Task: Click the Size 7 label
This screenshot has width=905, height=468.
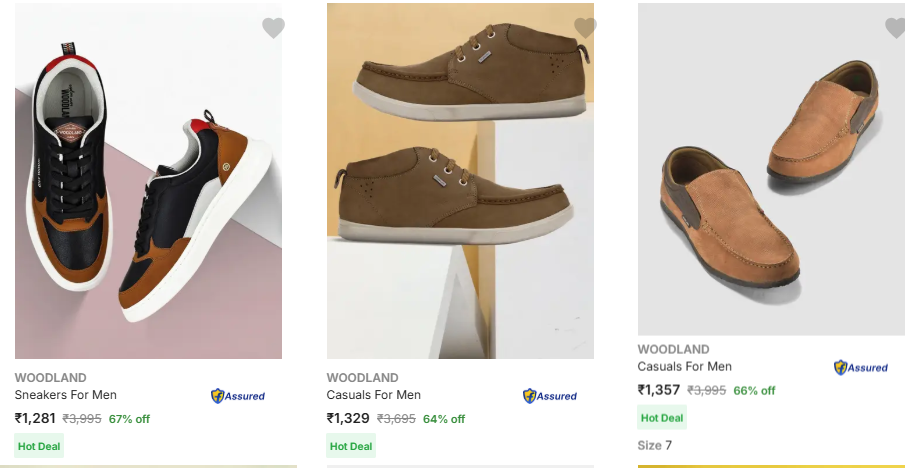Action: (x=655, y=445)
